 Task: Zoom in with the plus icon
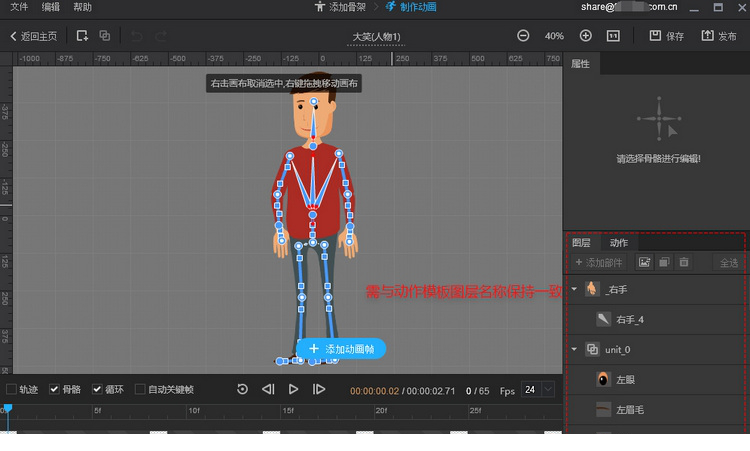586,36
